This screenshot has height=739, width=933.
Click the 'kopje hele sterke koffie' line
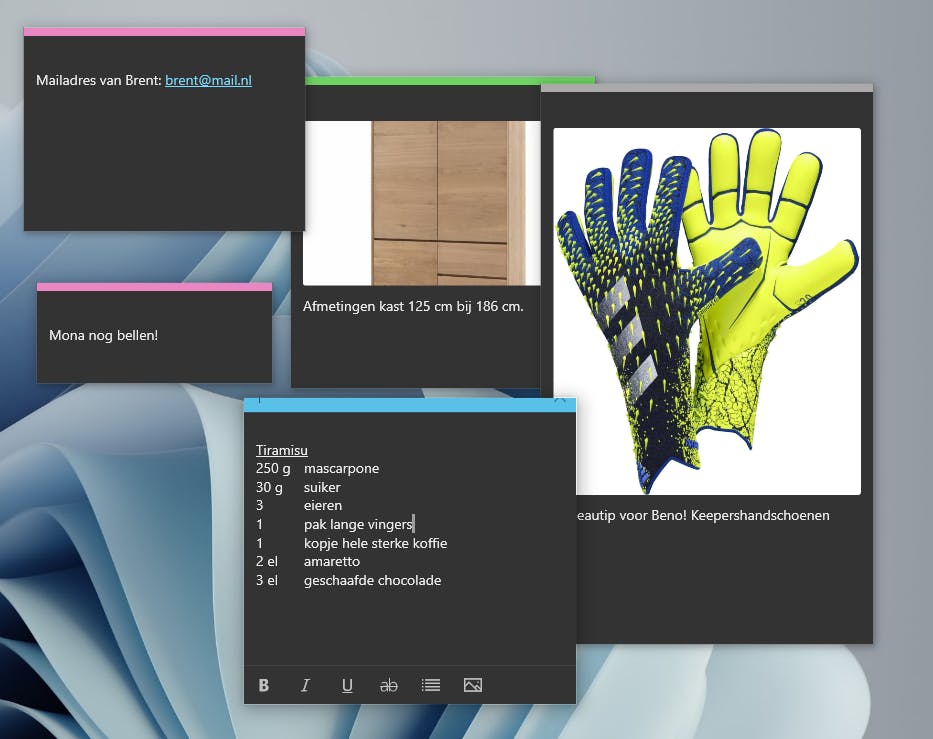point(375,543)
